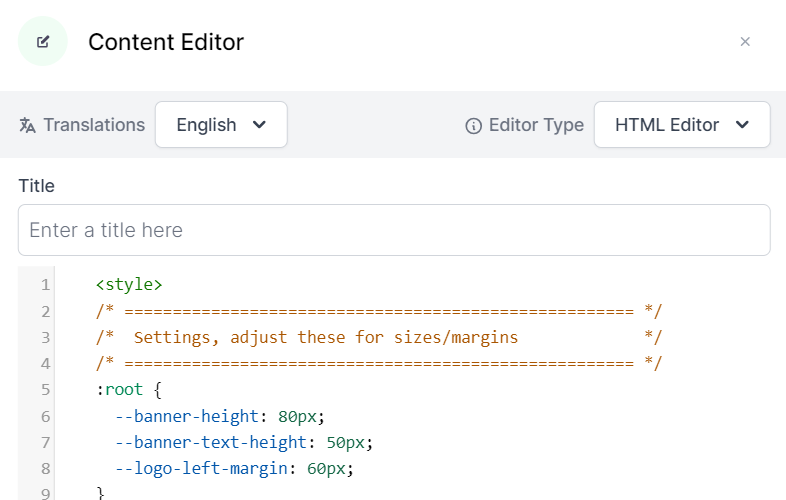
Task: Place cursor on the <style> tag
Action: coord(129,285)
